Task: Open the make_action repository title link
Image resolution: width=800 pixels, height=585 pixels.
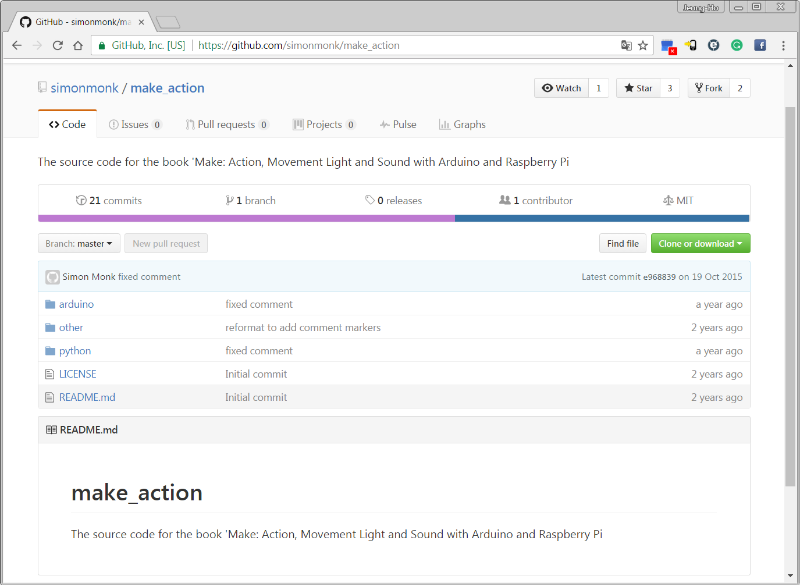Action: pyautogui.click(x=167, y=88)
